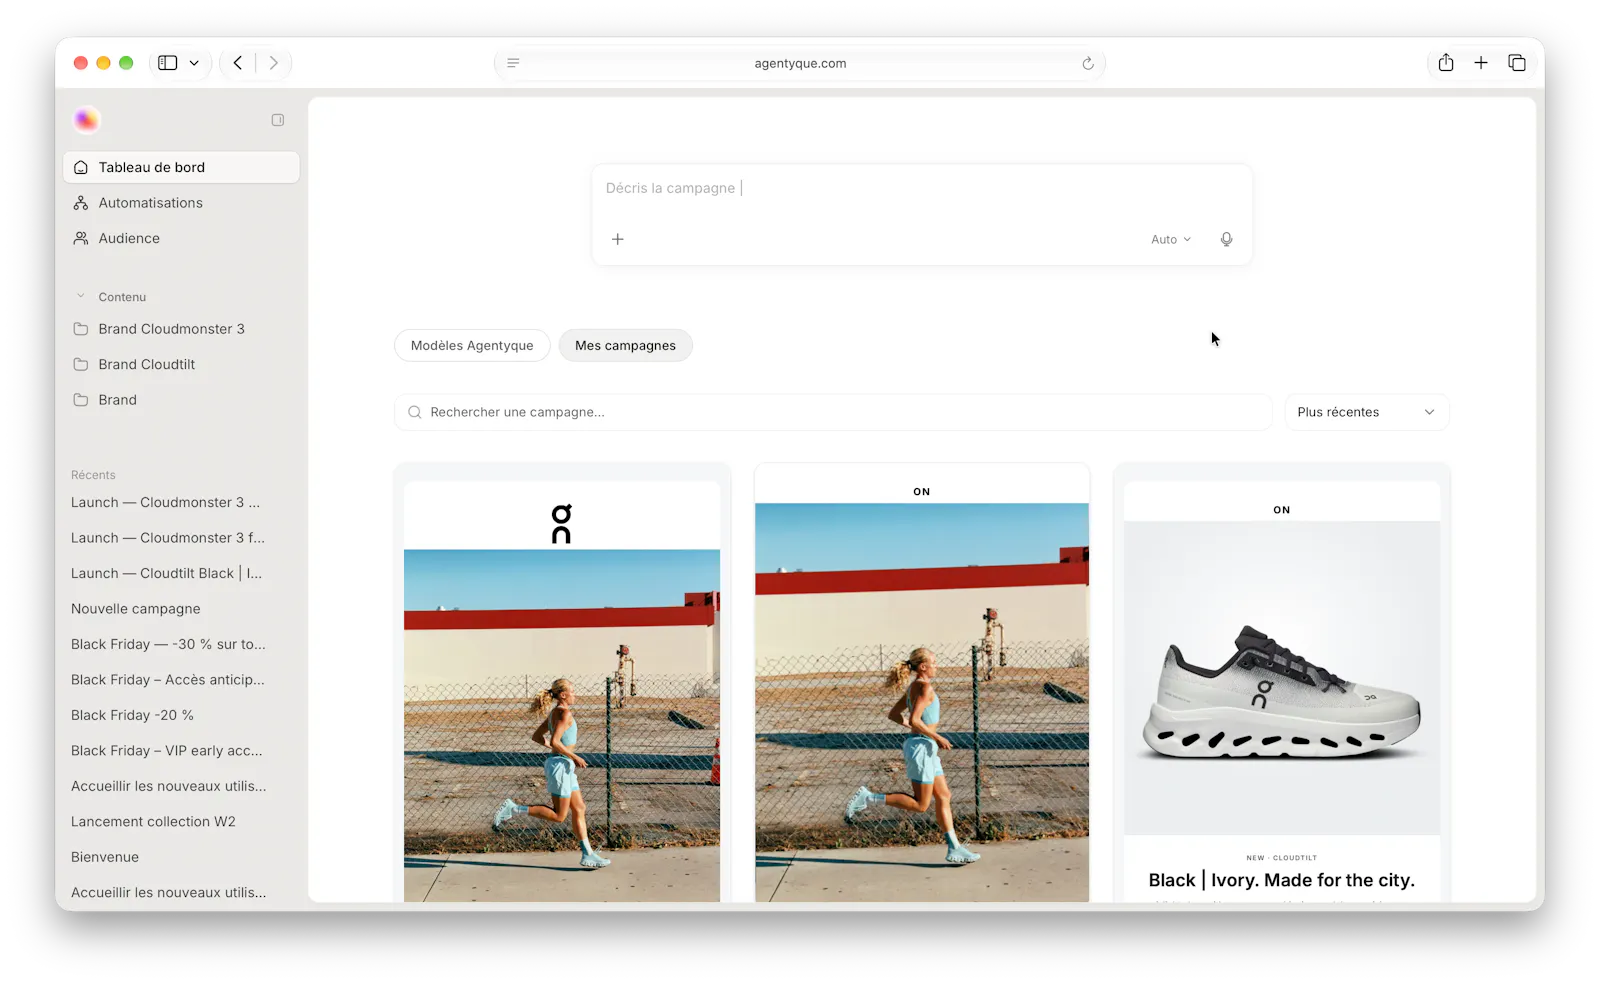Toggle the Safari sidebar button
The image size is (1600, 984).
click(x=168, y=63)
